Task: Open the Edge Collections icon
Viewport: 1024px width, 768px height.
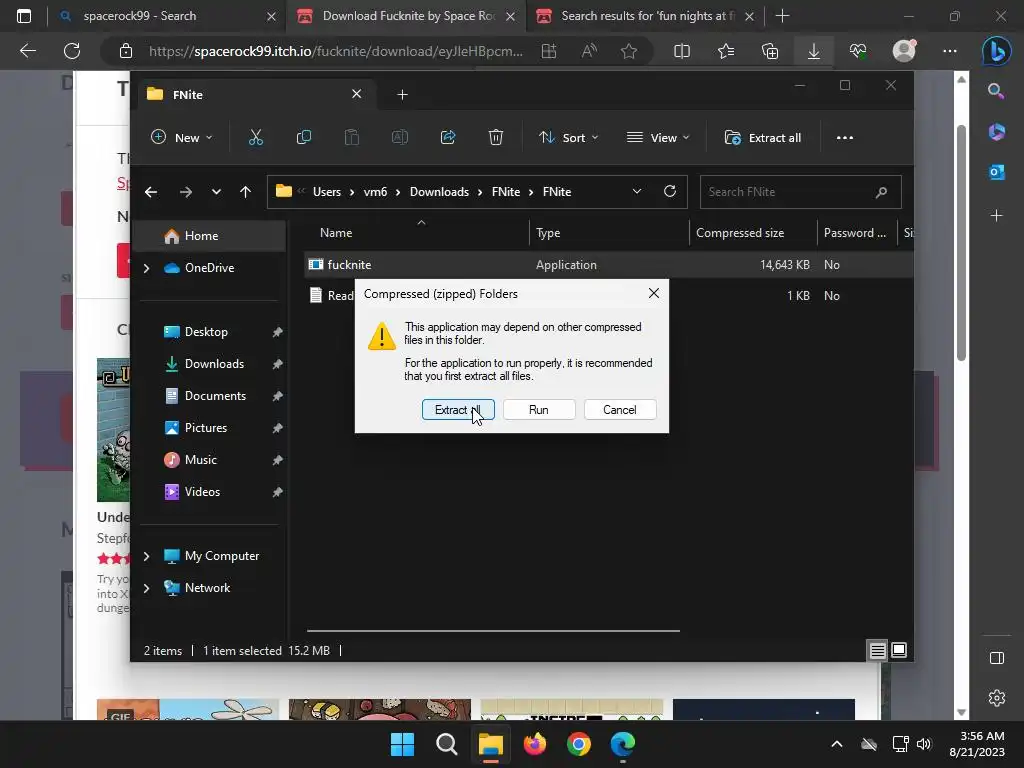Action: point(770,51)
